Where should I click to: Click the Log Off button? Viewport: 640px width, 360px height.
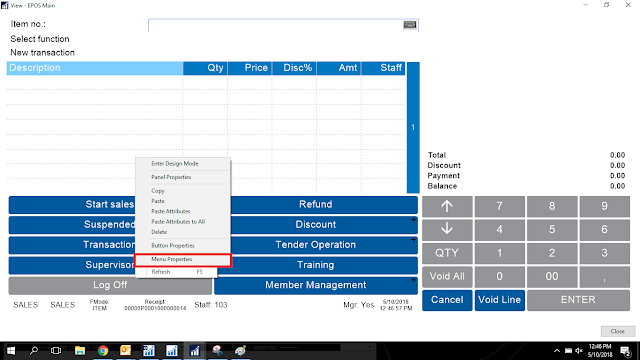point(110,285)
